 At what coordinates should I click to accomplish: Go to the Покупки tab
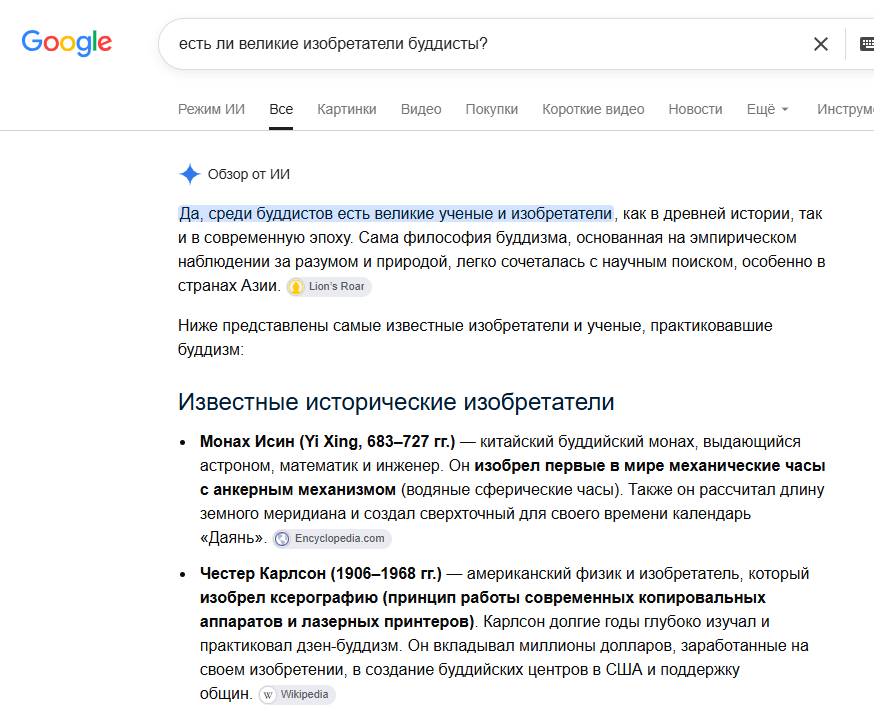coord(492,109)
